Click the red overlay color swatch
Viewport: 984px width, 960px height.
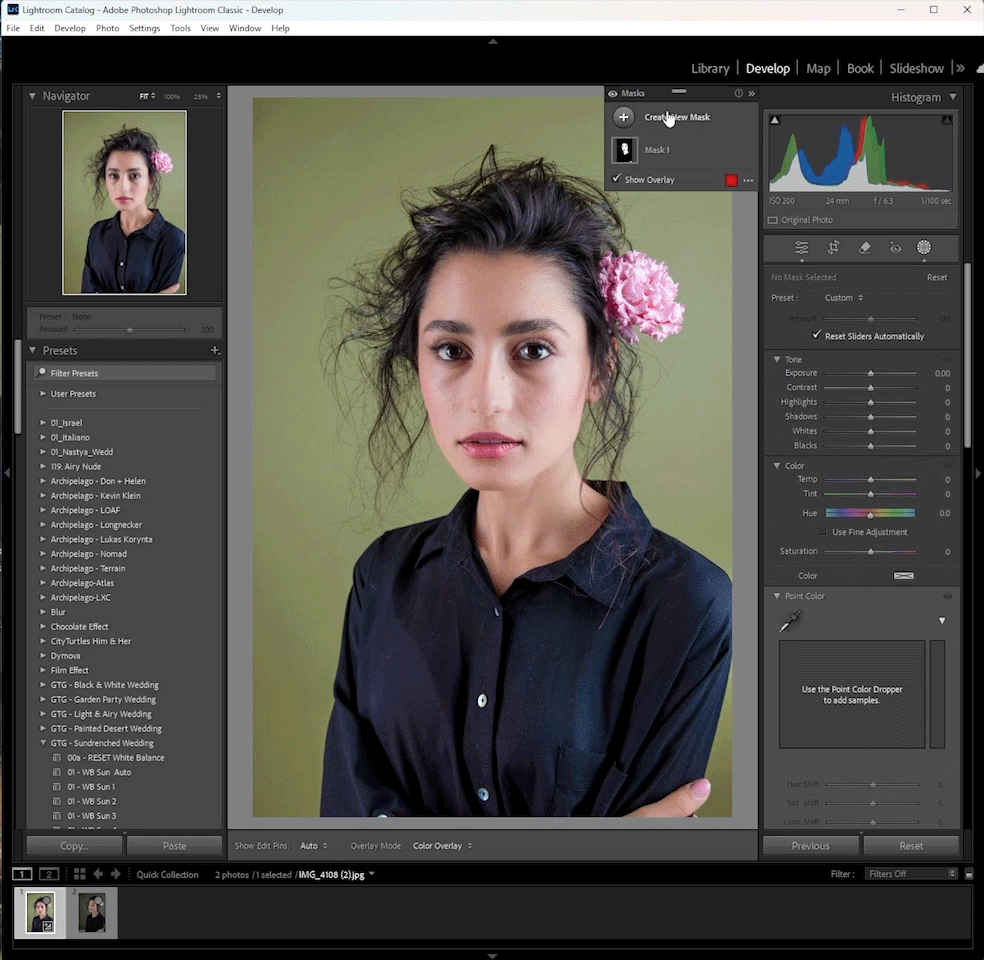tap(731, 180)
